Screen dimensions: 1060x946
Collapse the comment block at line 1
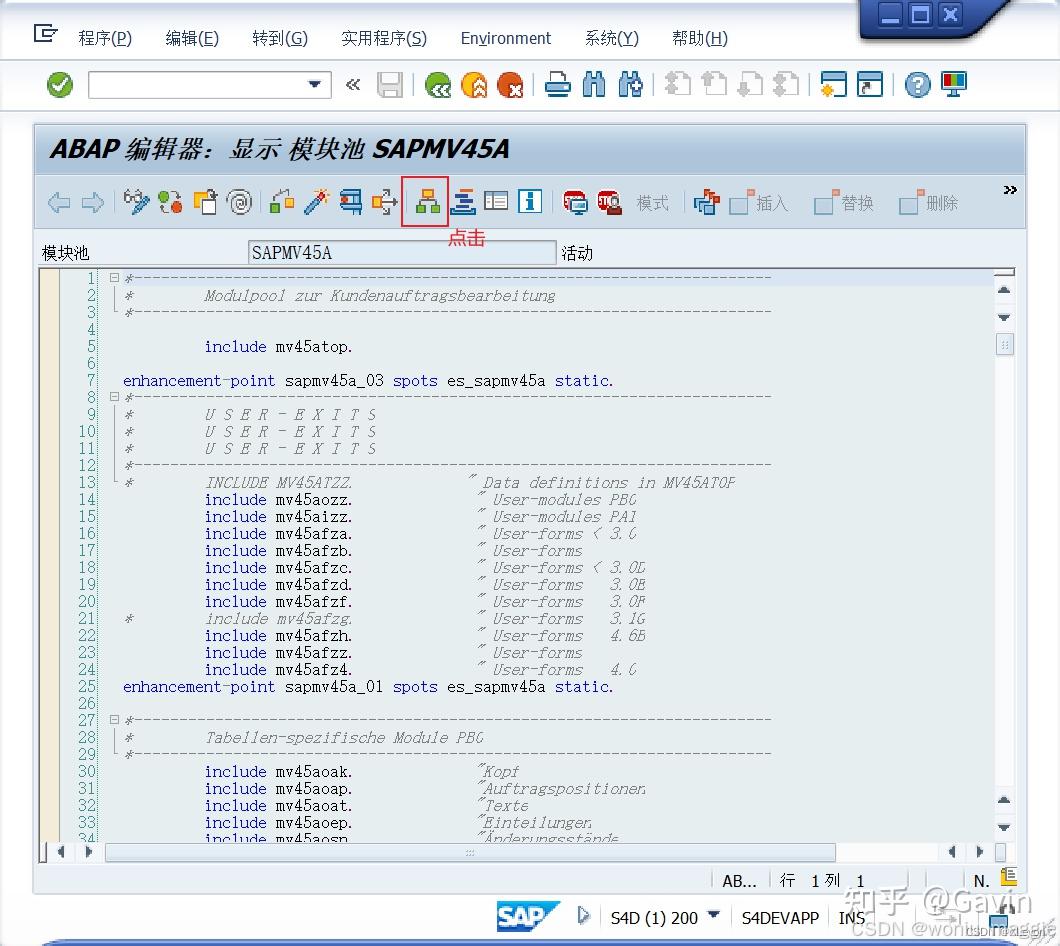tap(115, 278)
